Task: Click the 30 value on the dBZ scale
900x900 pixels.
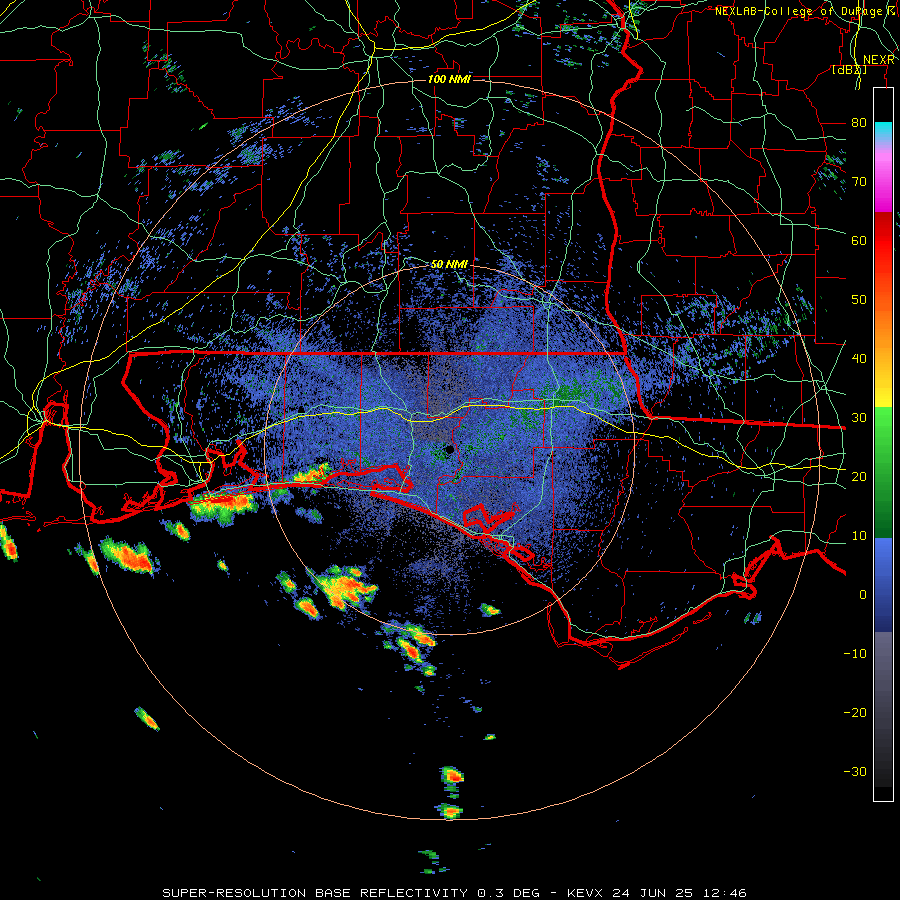Action: [x=859, y=418]
